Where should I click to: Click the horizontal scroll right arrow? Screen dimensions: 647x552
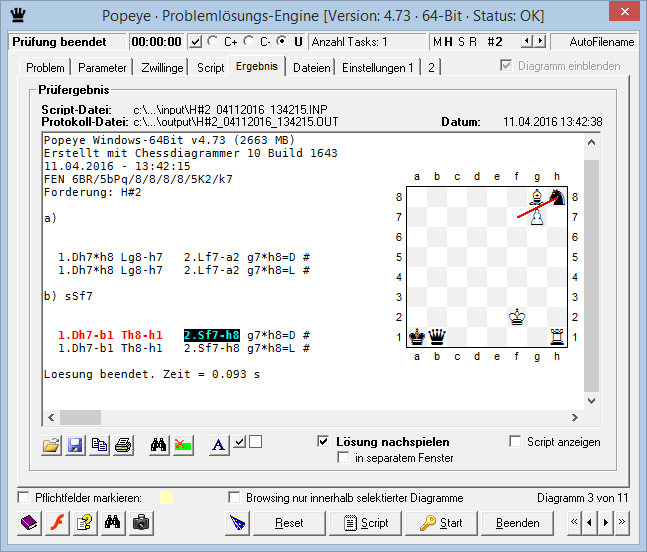point(575,418)
